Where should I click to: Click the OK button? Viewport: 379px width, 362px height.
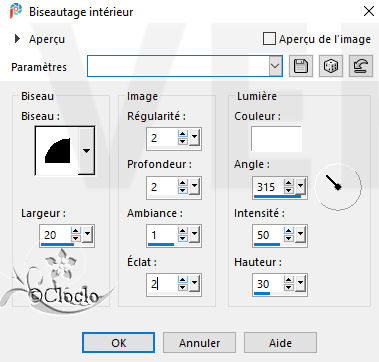118,343
